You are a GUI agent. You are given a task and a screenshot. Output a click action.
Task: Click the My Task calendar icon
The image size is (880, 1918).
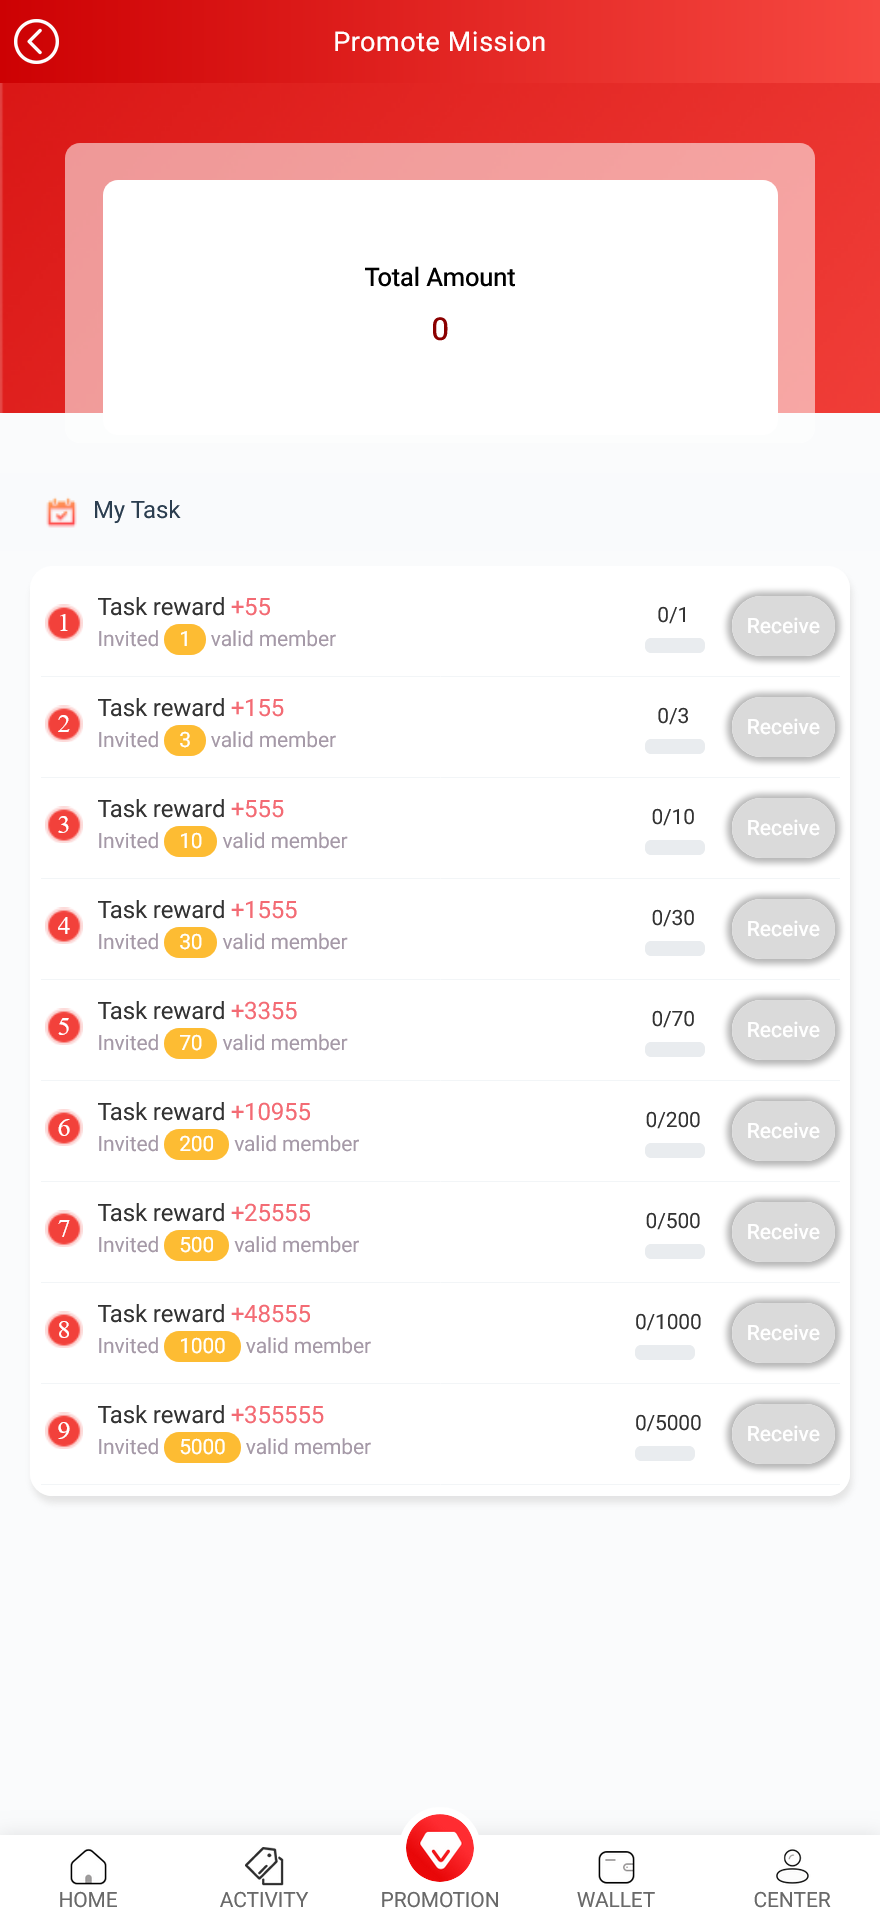coord(61,511)
